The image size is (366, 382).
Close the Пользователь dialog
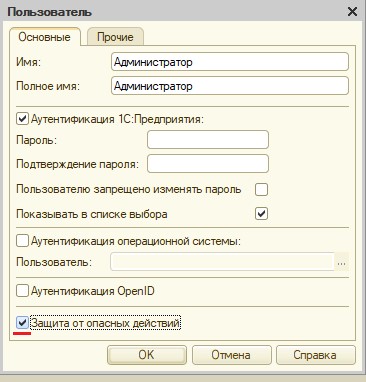[352, 12]
